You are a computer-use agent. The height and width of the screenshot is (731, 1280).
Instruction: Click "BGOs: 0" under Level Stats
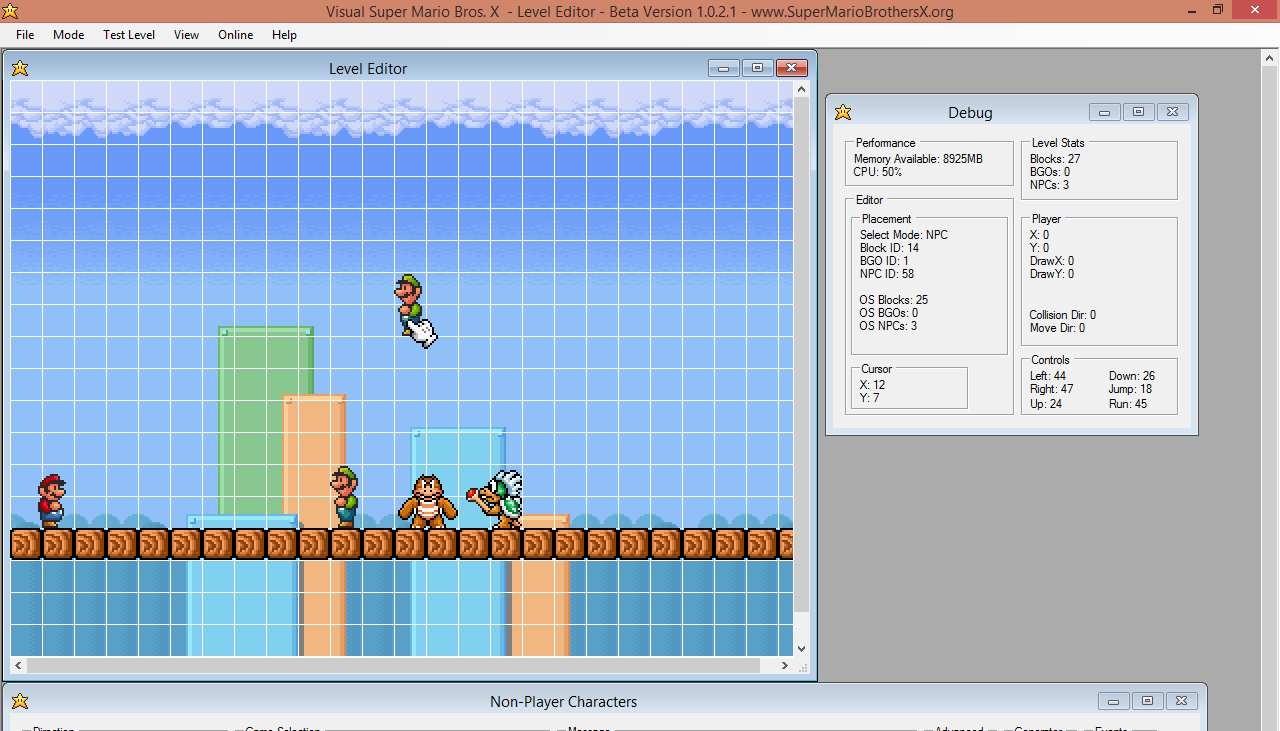coord(1050,172)
